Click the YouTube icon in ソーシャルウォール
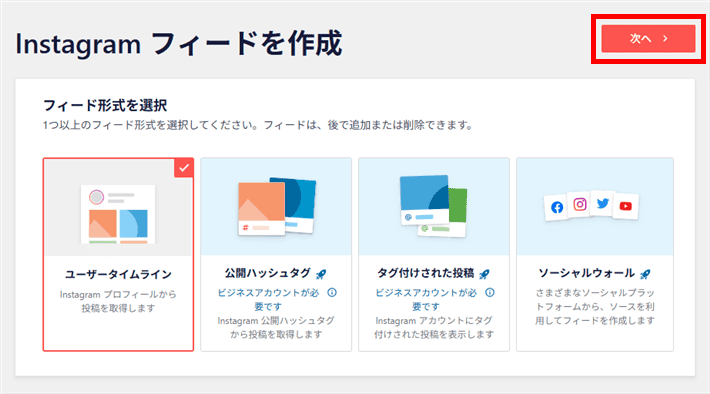710x394 pixels. tap(626, 206)
